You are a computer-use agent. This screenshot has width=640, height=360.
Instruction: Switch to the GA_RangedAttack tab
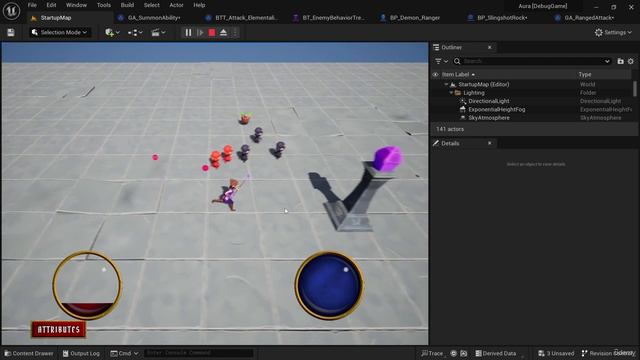(x=589, y=18)
